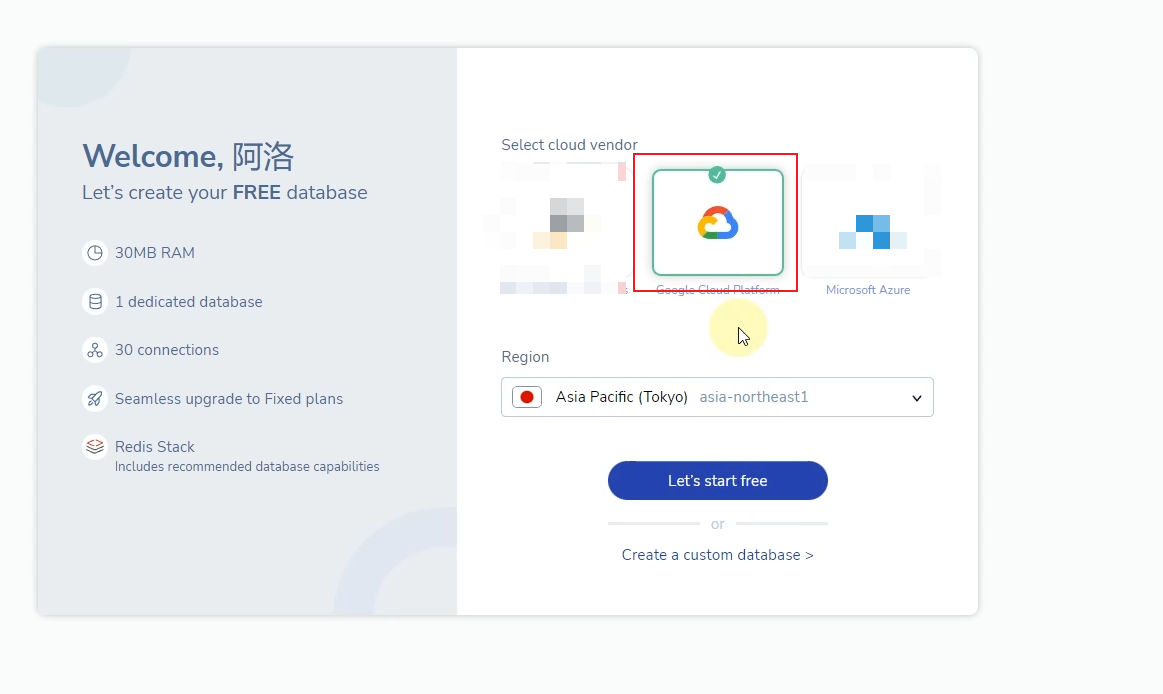Click the rocket icon for Seamless upgrade
This screenshot has height=694, width=1163.
coord(95,399)
